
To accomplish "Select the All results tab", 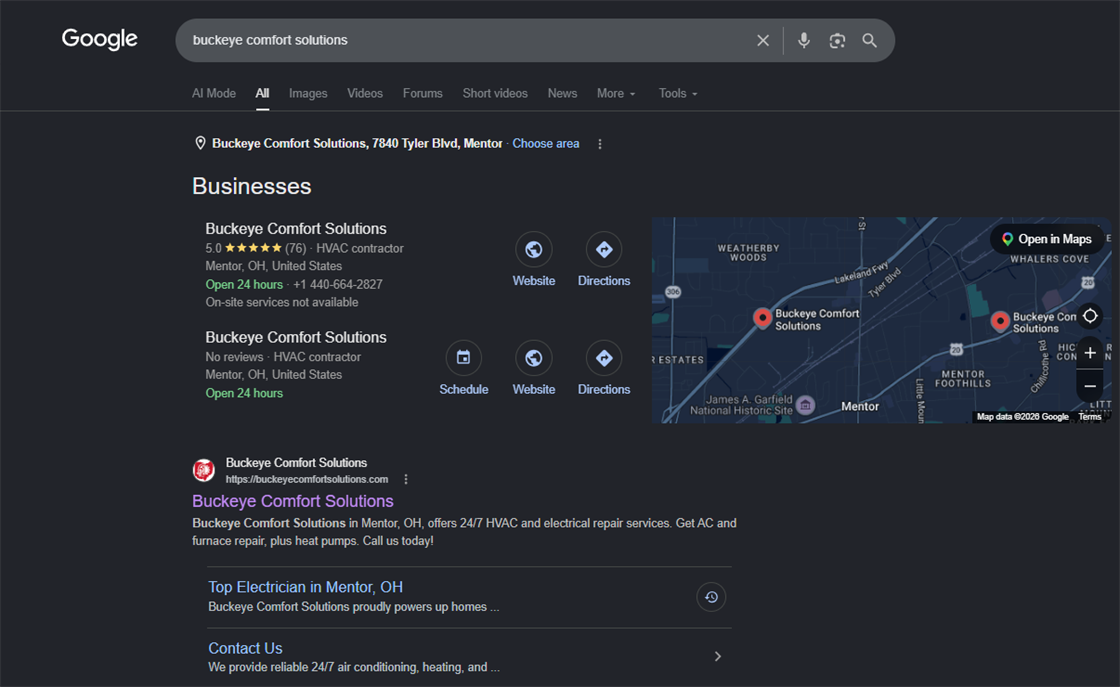I will [262, 94].
